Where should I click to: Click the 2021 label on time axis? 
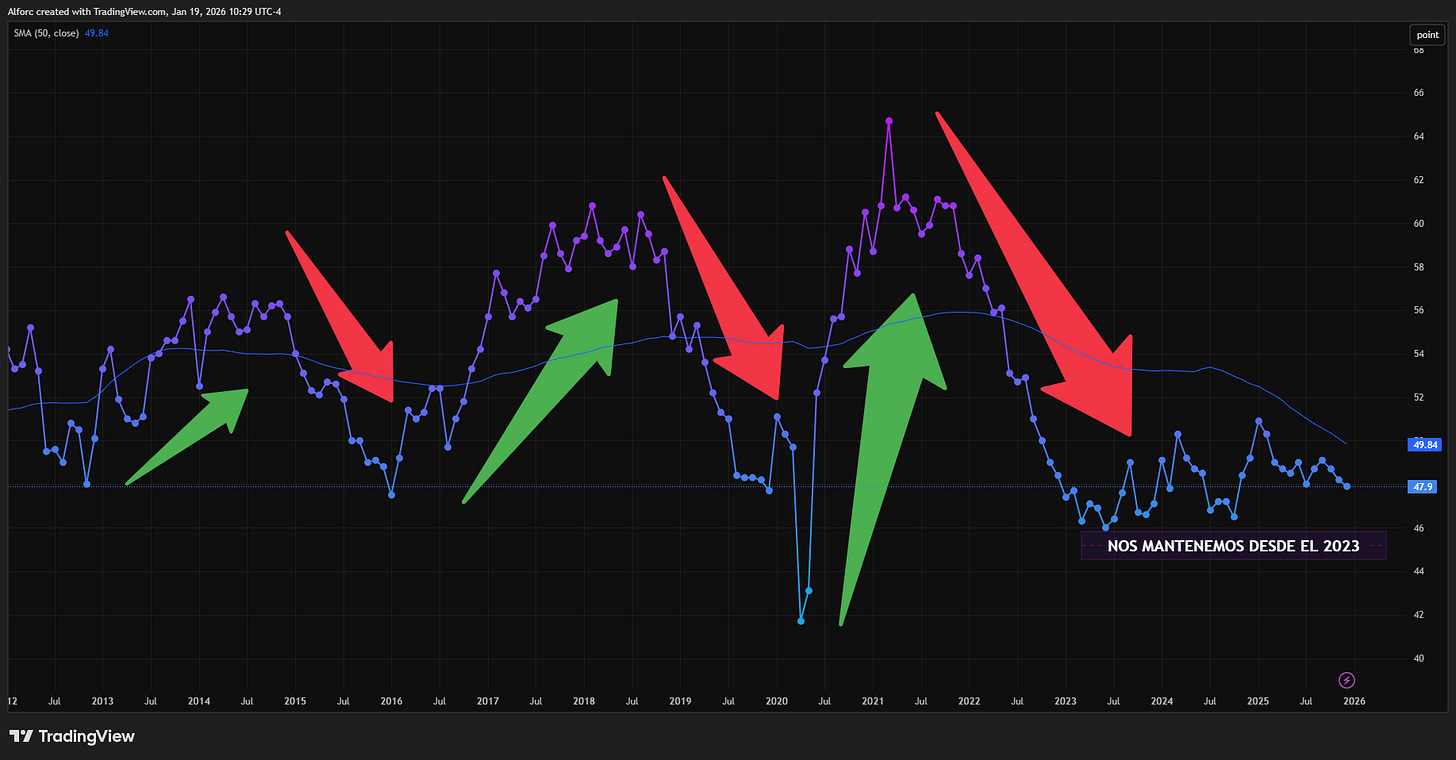pyautogui.click(x=873, y=701)
